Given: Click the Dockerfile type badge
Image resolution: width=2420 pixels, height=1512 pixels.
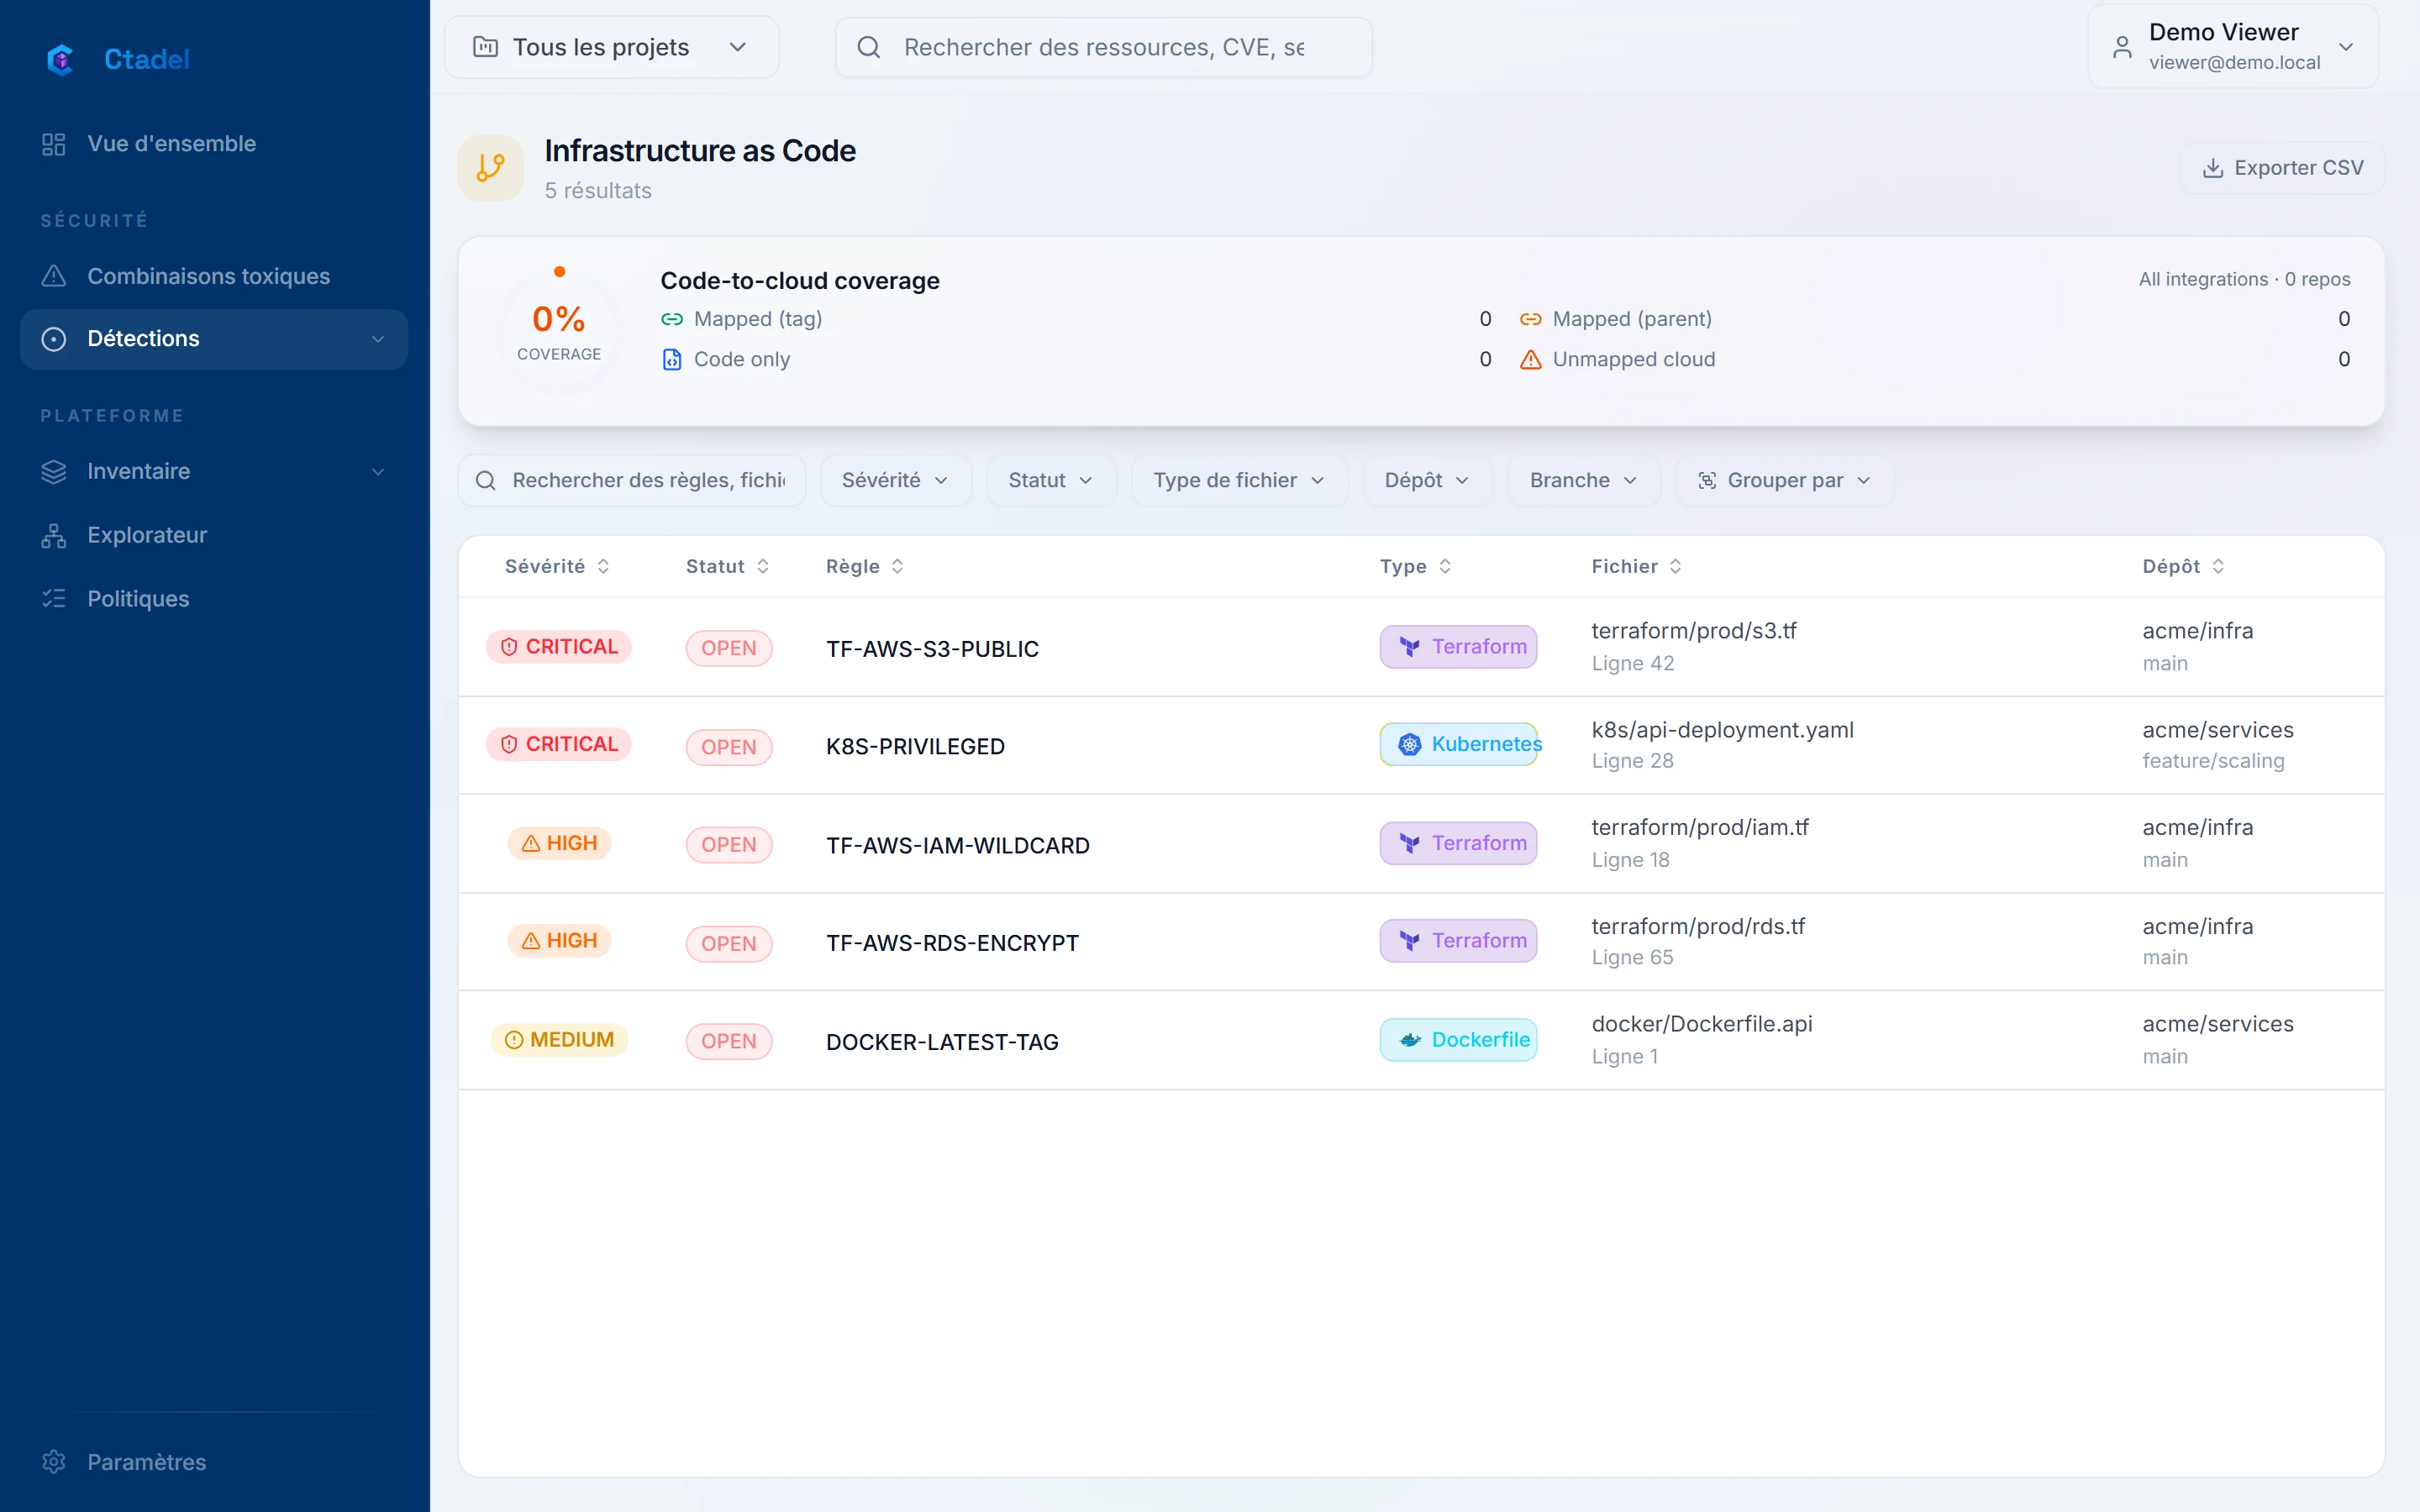Looking at the screenshot, I should click(x=1459, y=1040).
